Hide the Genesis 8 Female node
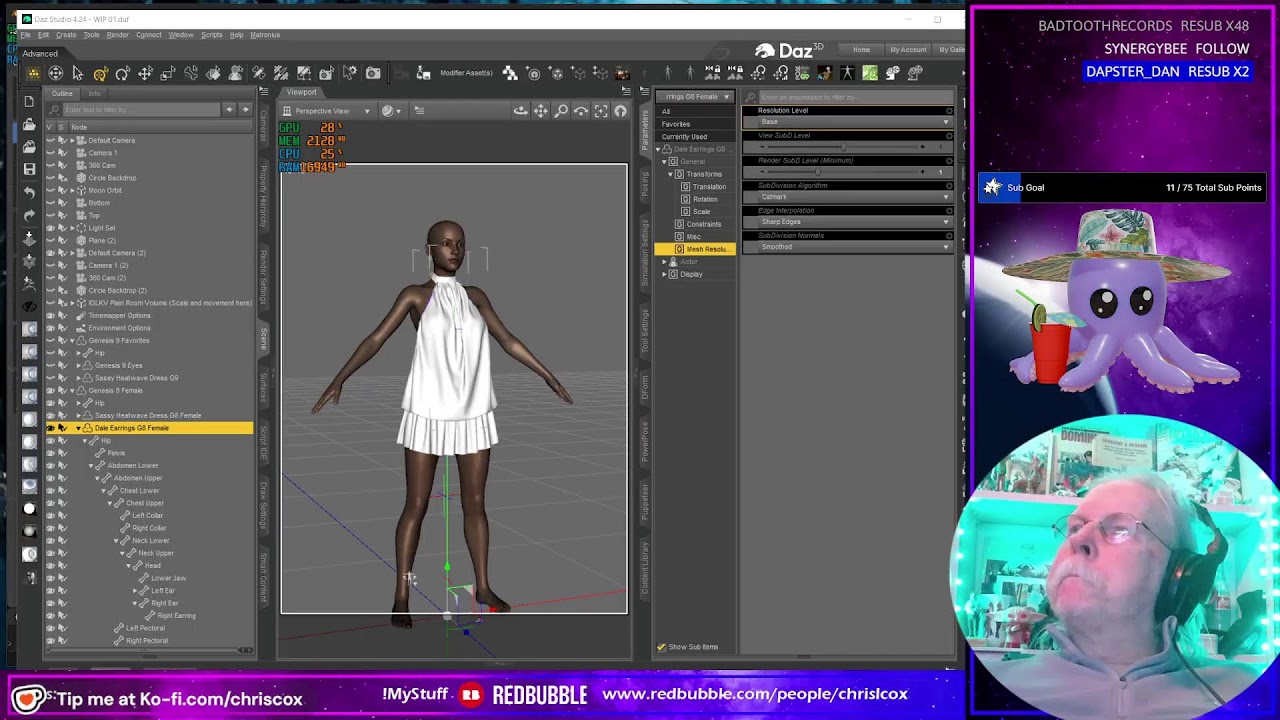The image size is (1280, 720). point(50,390)
